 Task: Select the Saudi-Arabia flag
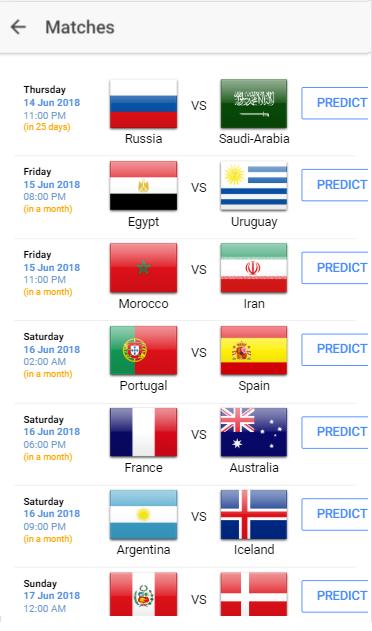254,104
